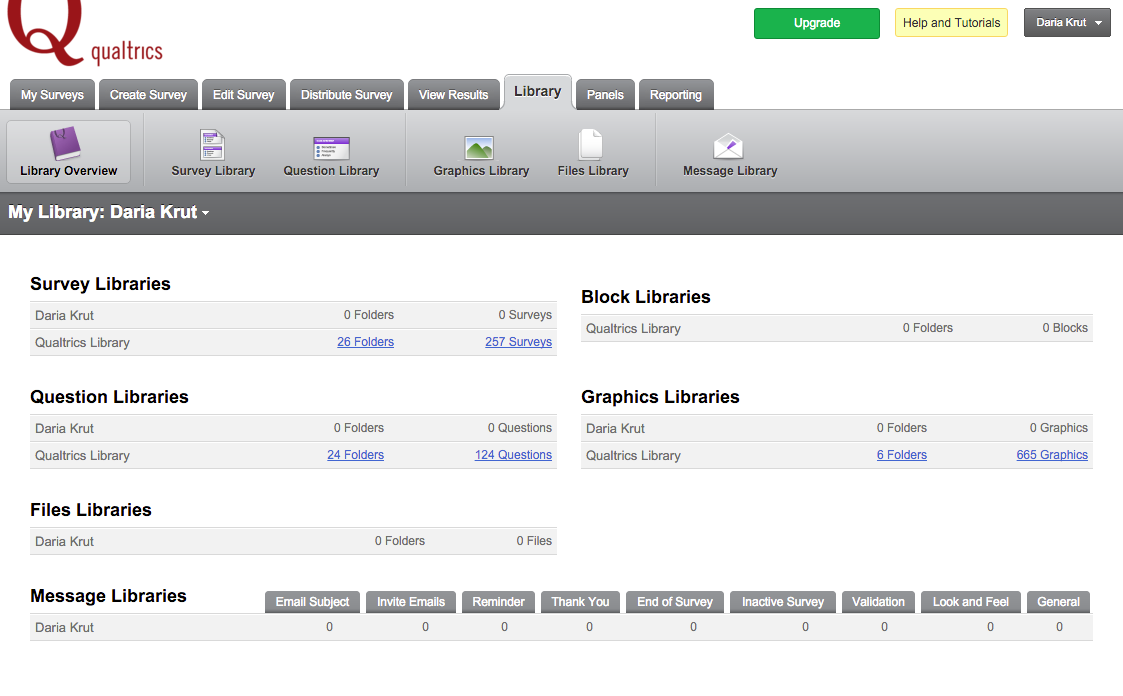Screen dimensions: 1123x696
Task: Open the 26 Folders survey link
Action: tap(365, 342)
